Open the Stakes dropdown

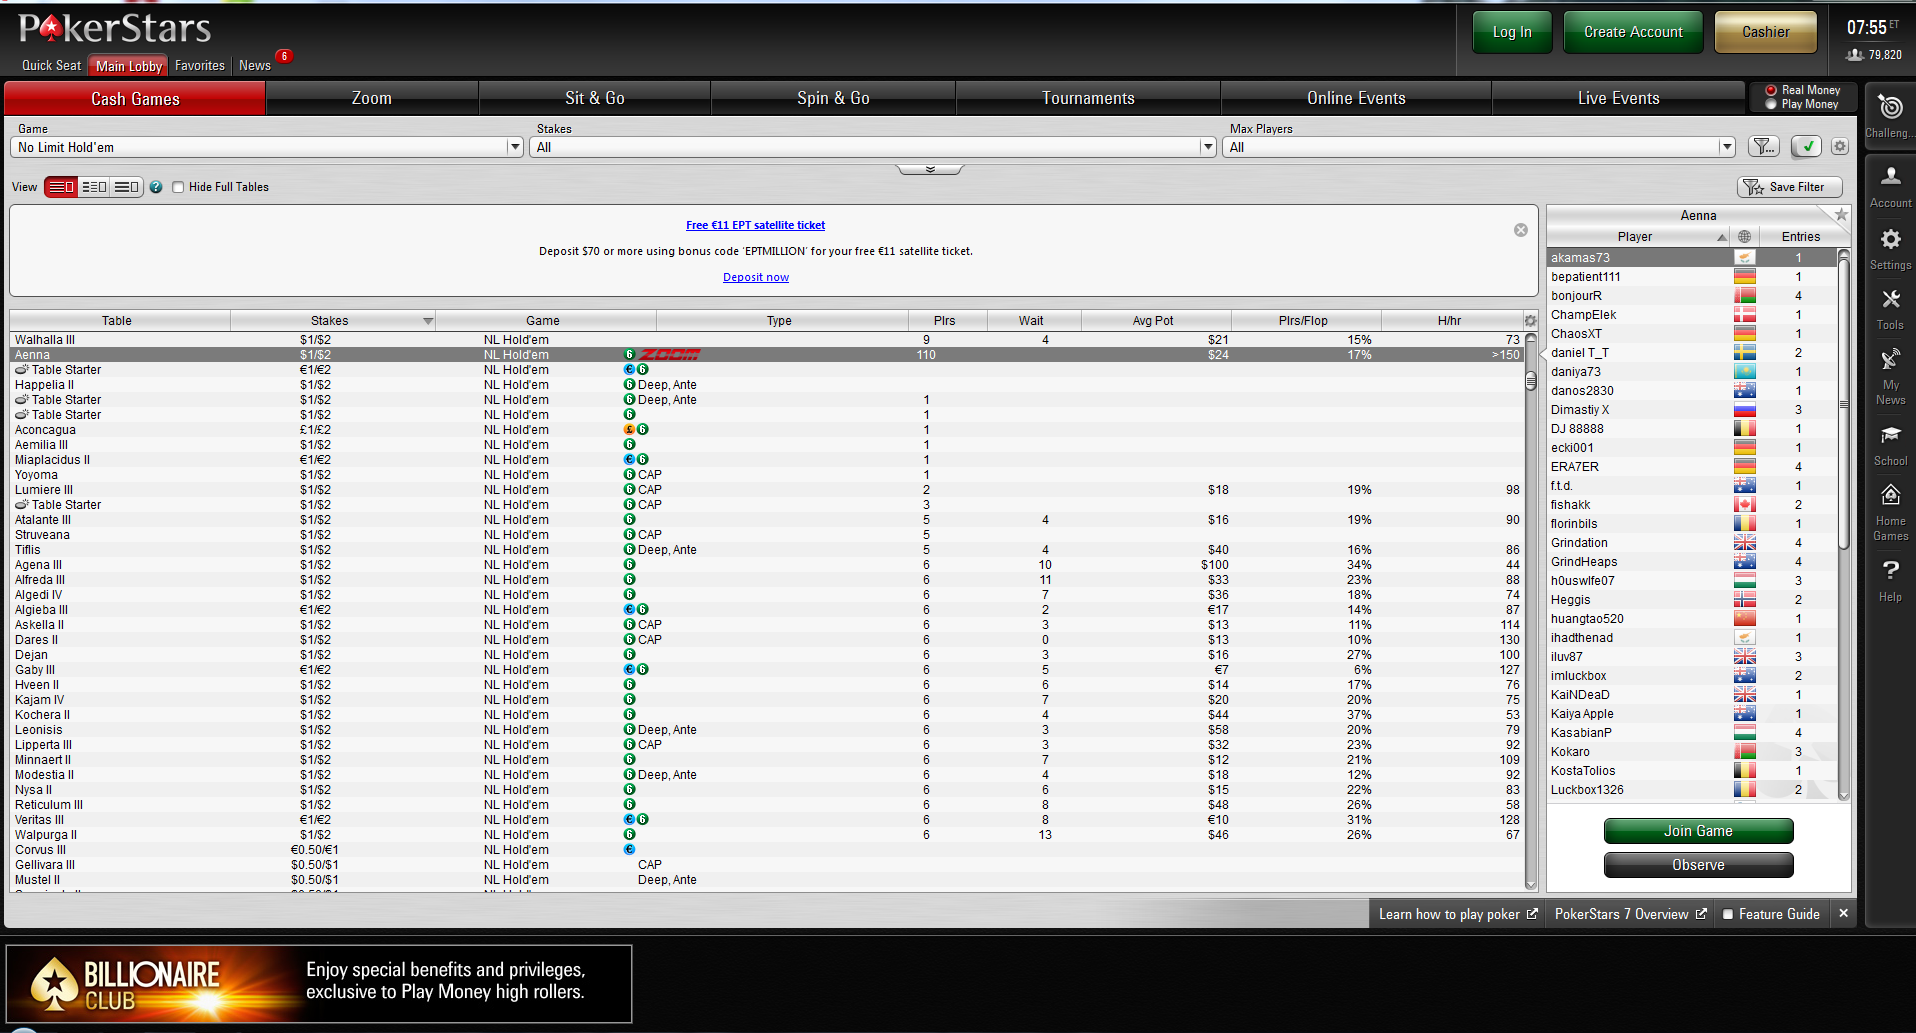(873, 147)
